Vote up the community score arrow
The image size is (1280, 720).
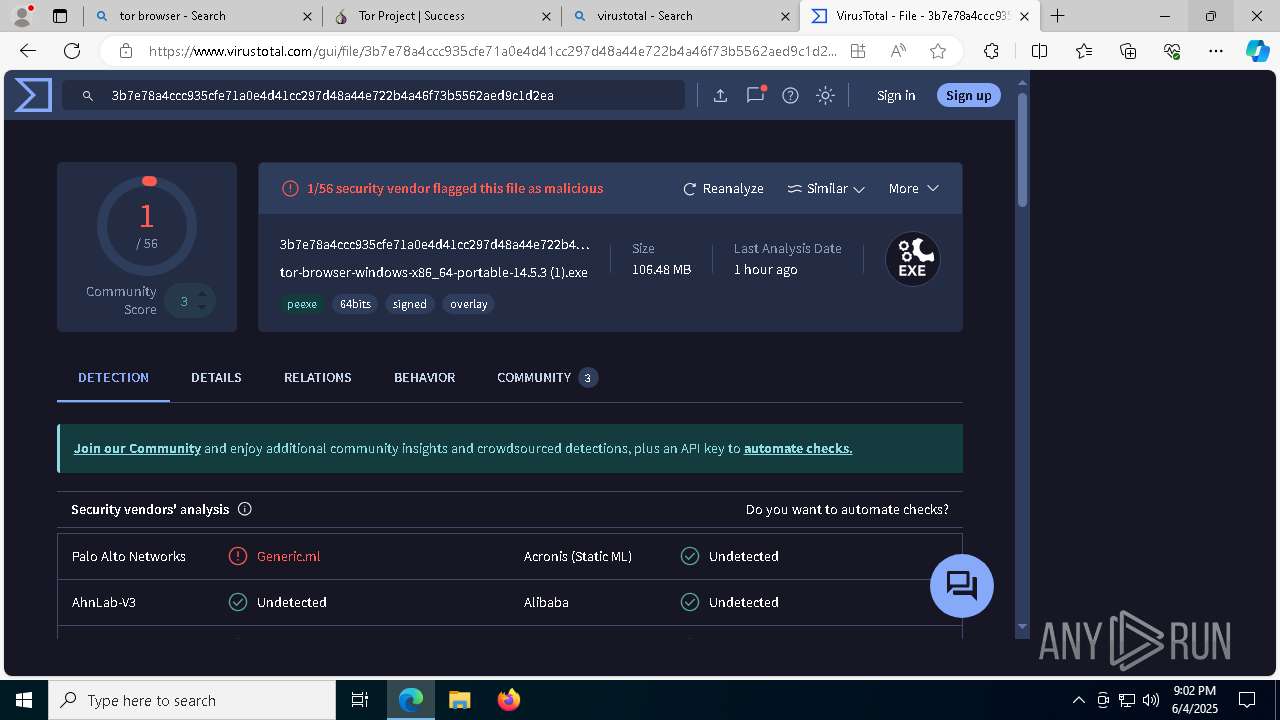[x=202, y=294]
